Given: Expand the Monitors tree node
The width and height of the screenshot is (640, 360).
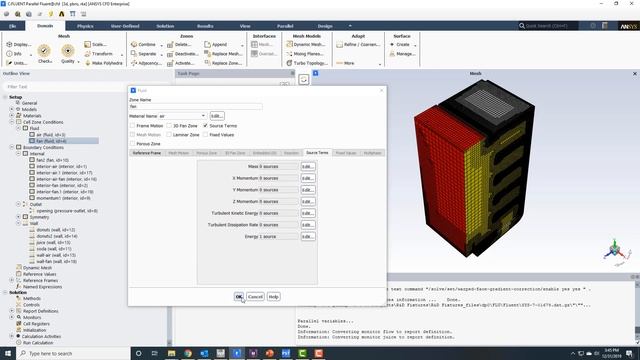Looking at the screenshot, I should pos(12,317).
